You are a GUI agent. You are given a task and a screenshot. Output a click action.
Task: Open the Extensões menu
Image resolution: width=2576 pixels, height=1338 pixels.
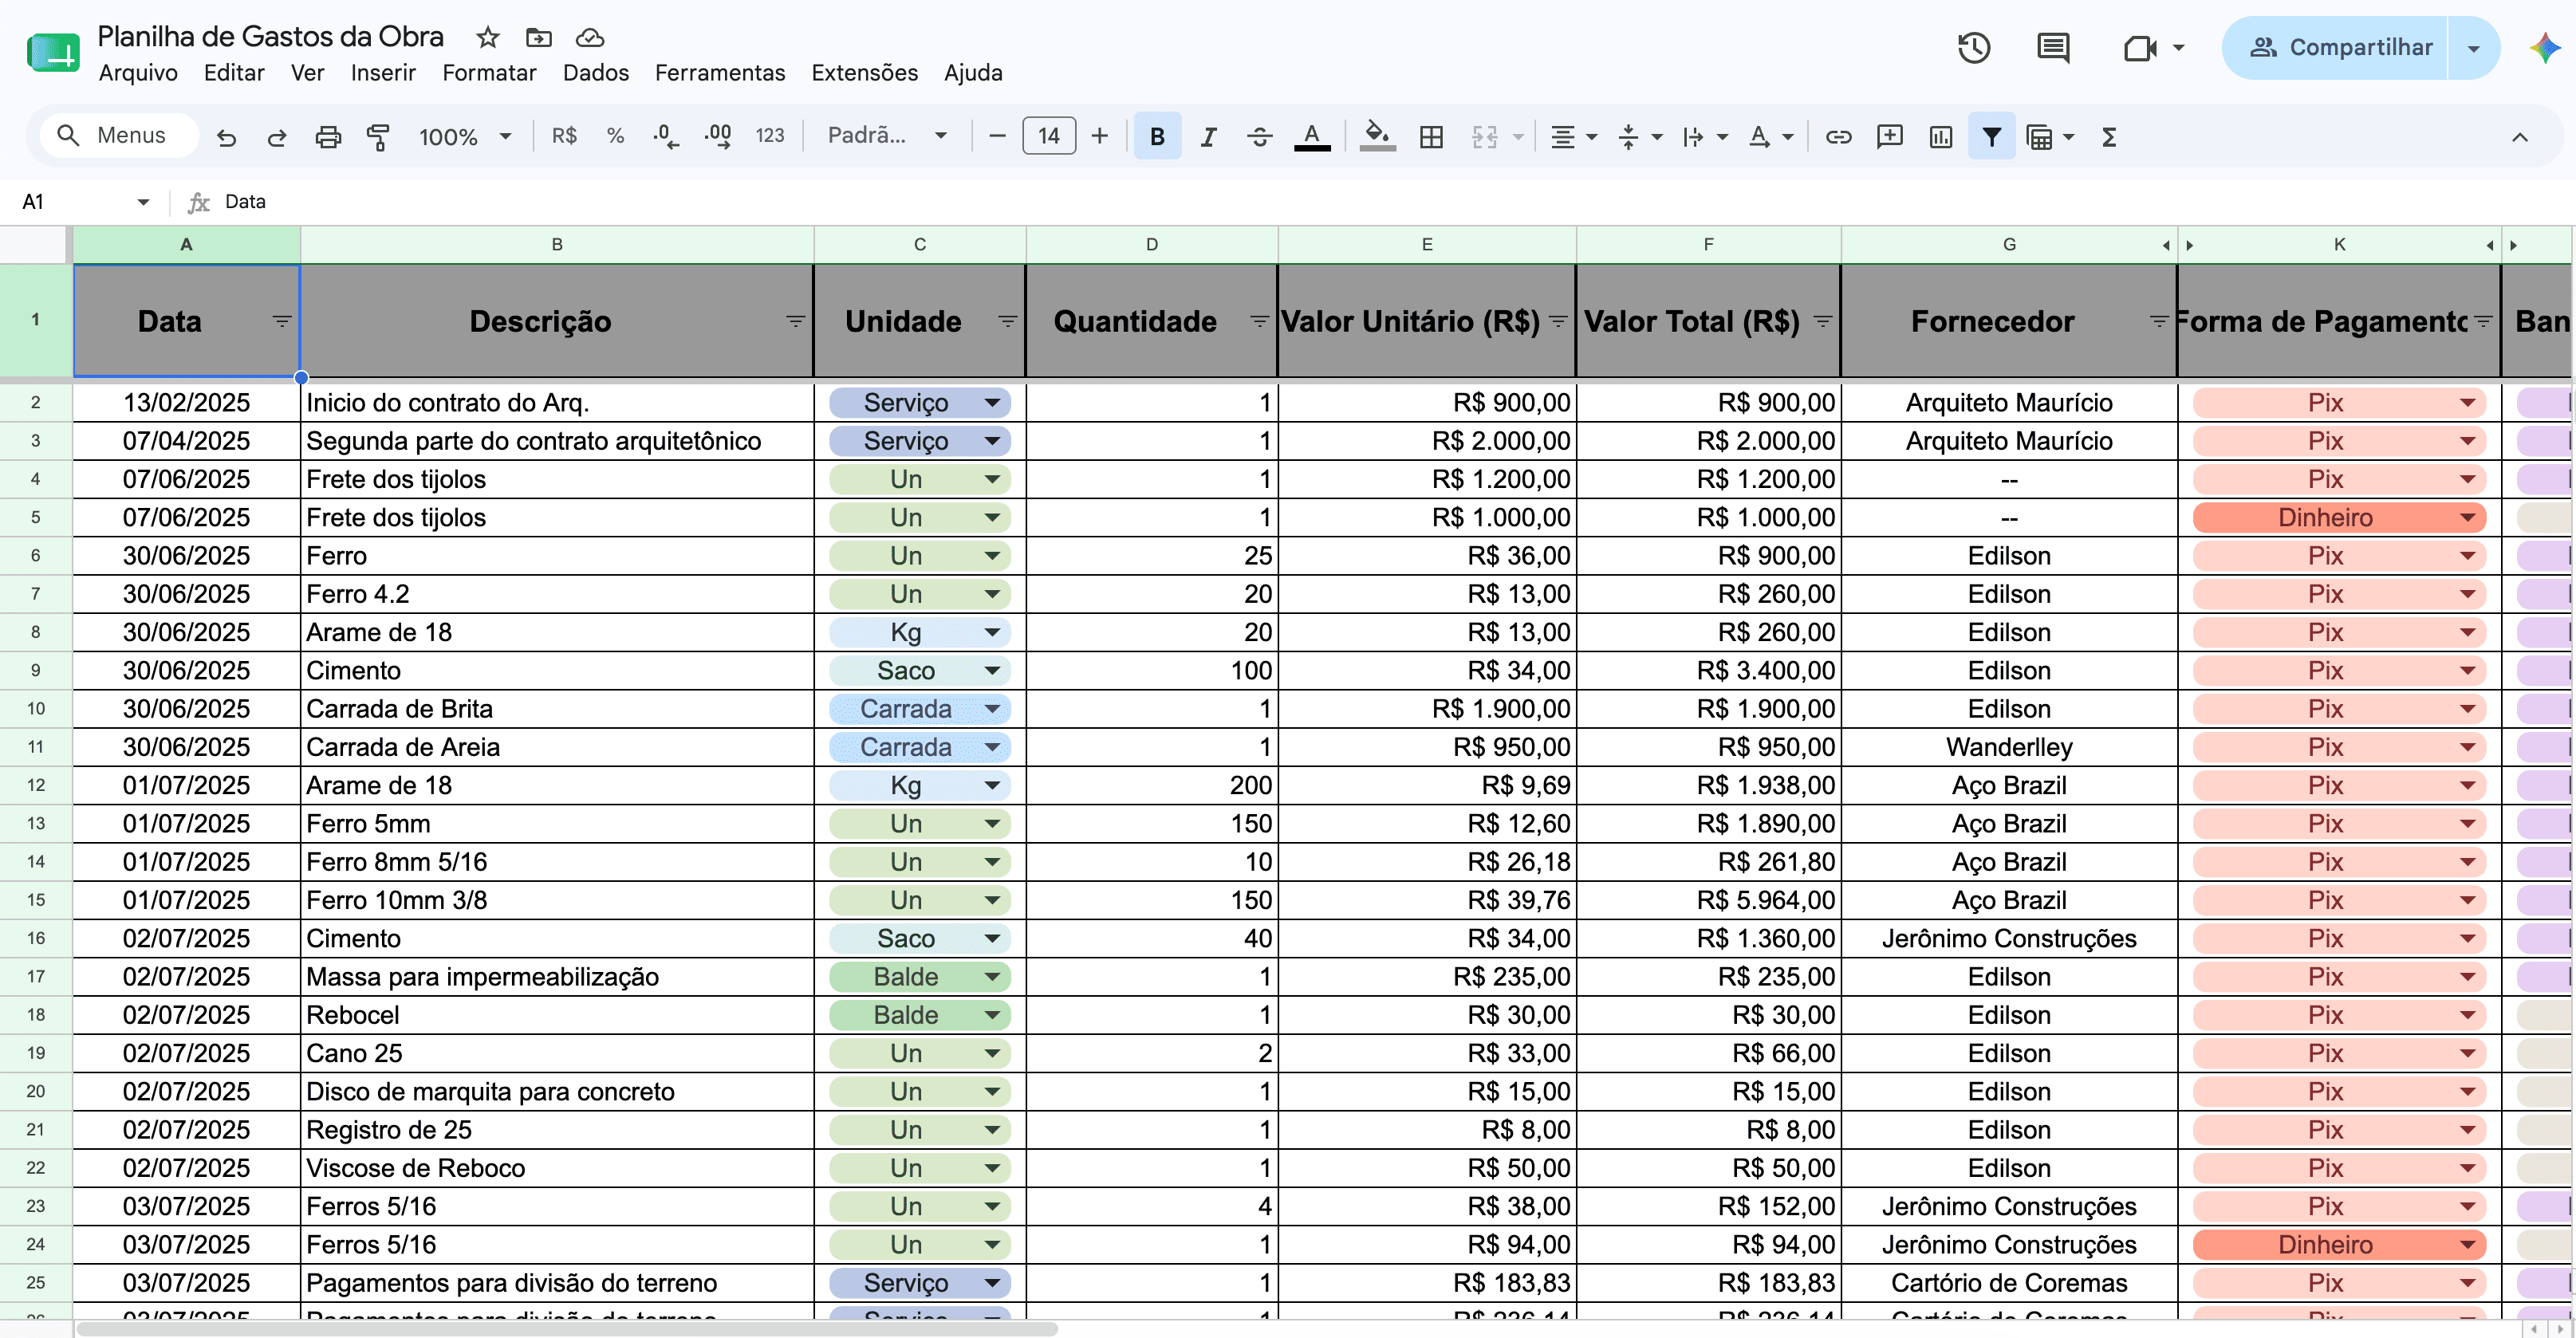tap(864, 73)
